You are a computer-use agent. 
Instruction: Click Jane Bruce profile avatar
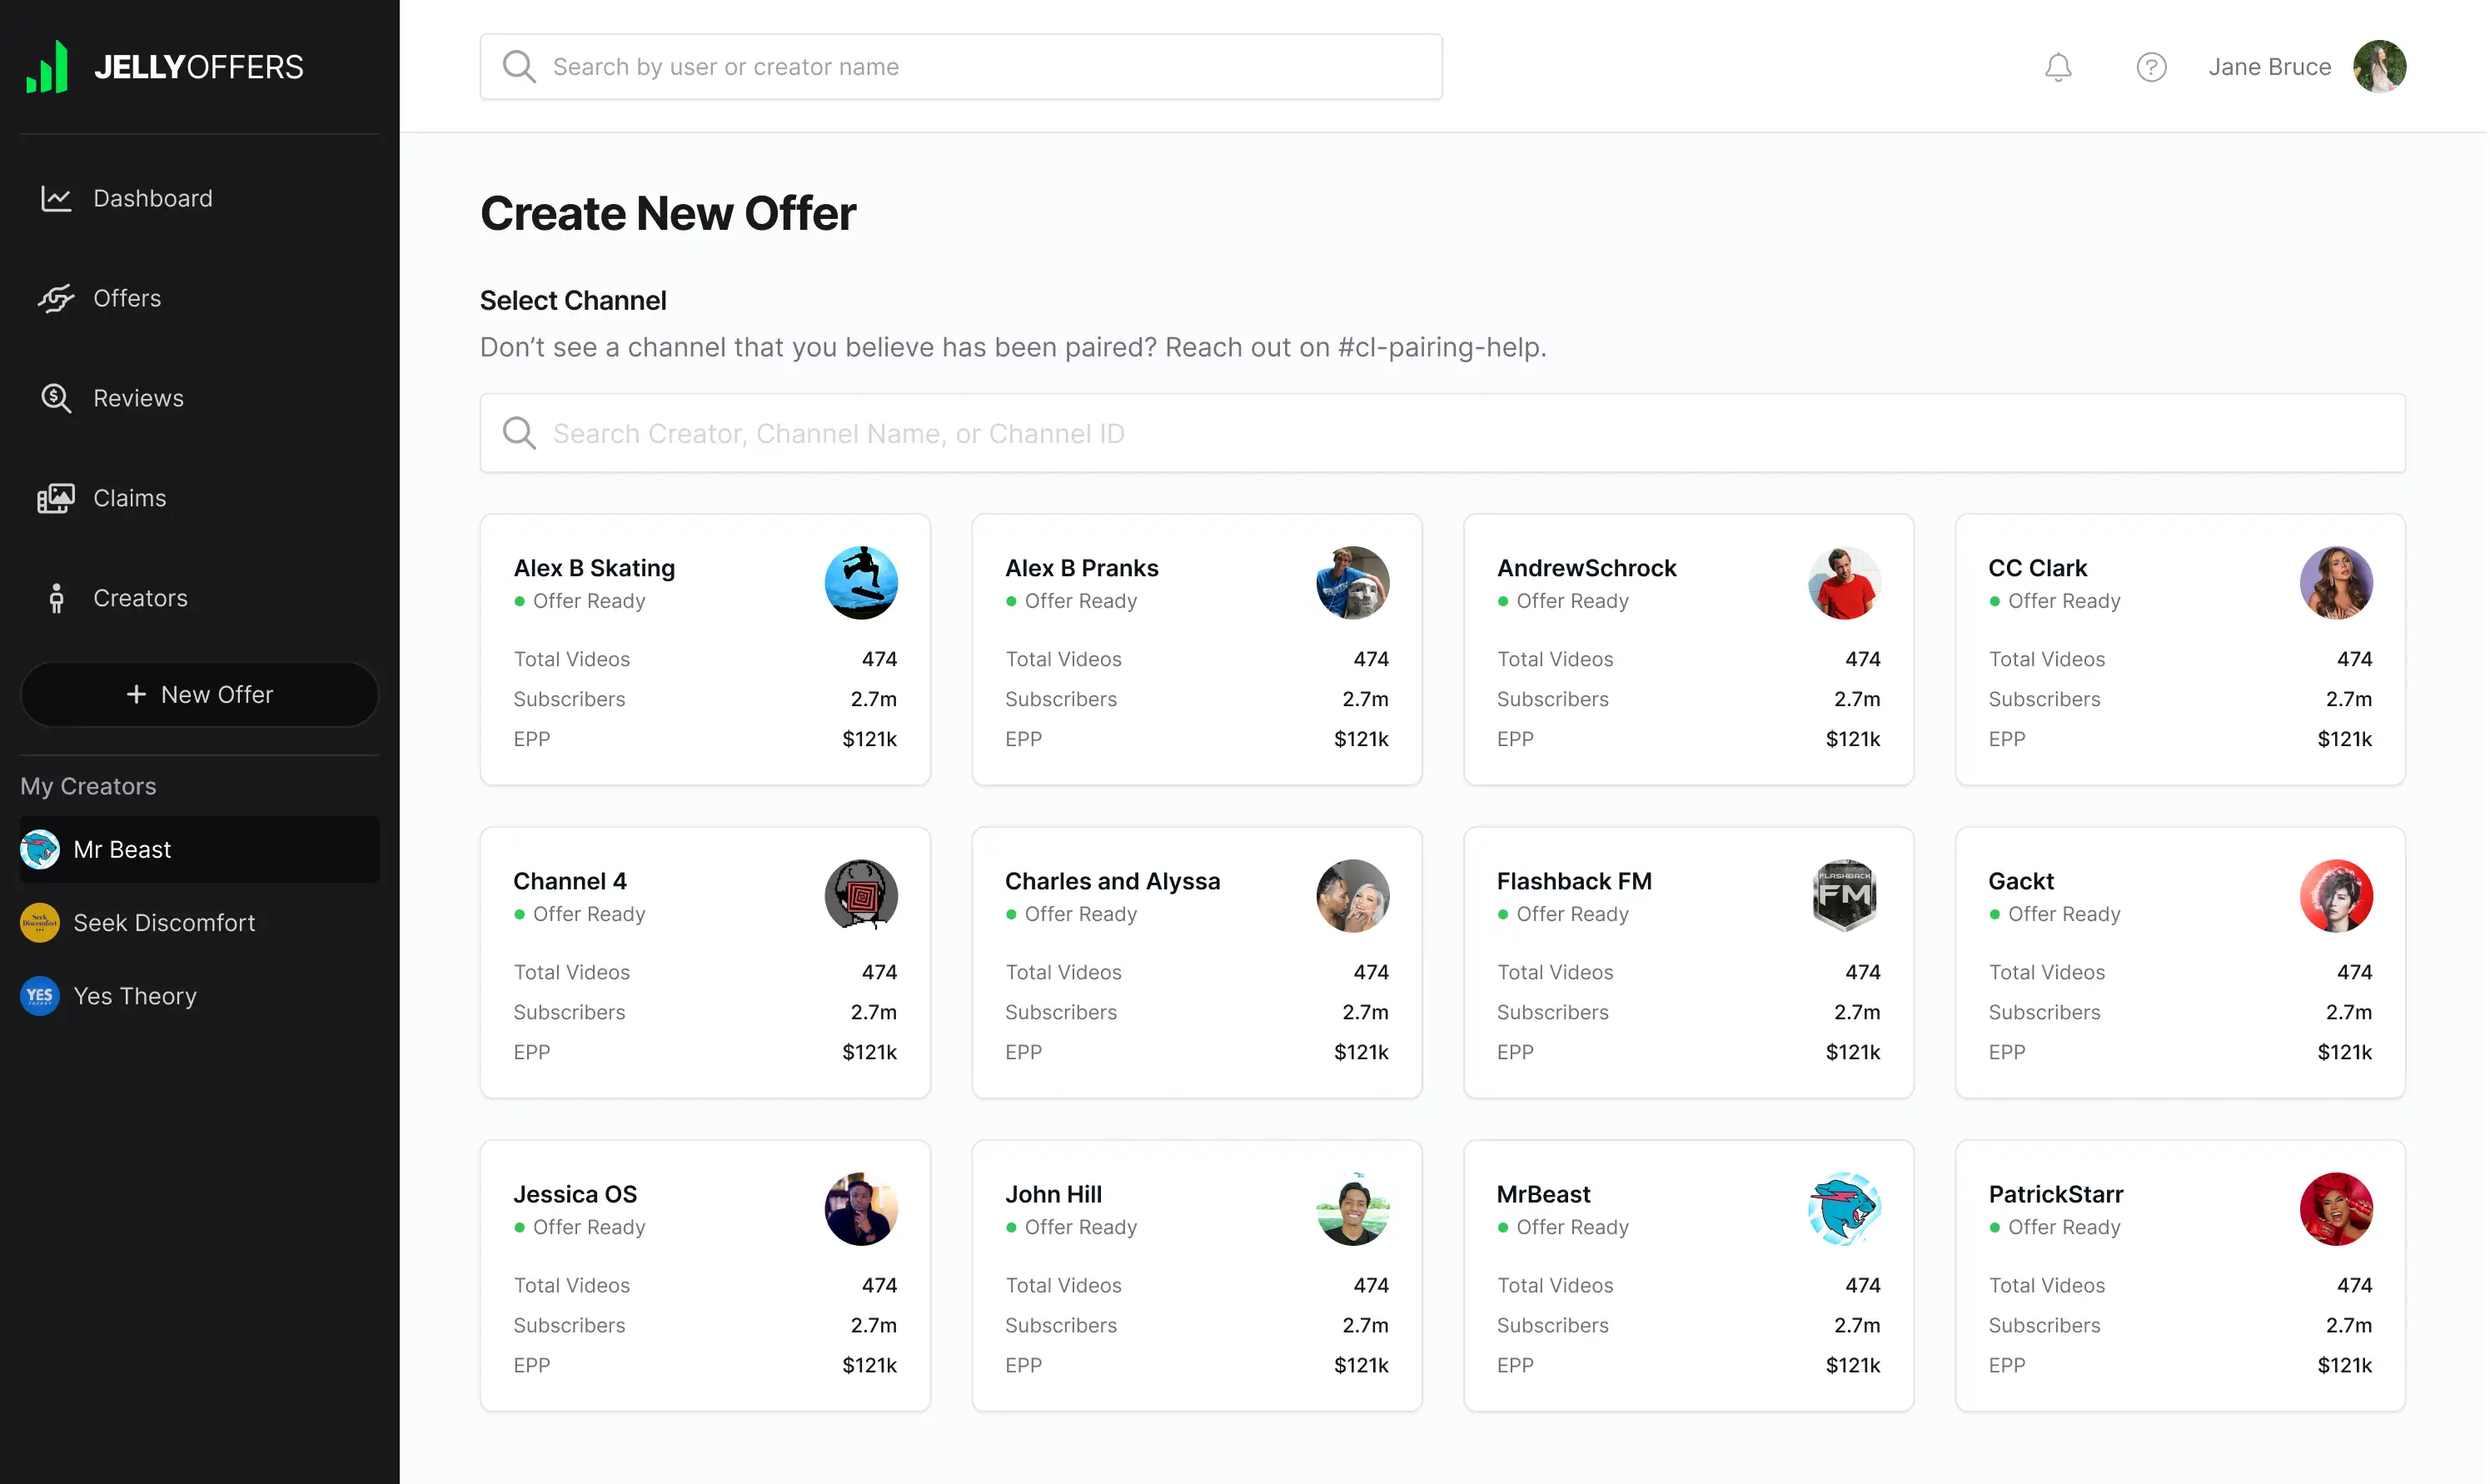[2379, 66]
